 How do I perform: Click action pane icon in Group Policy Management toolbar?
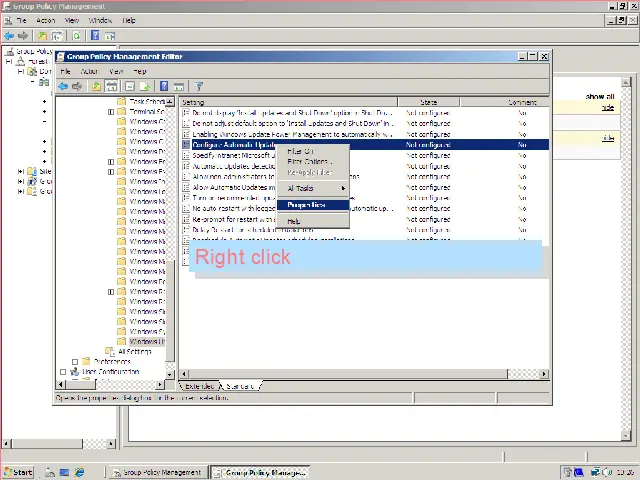point(110,36)
